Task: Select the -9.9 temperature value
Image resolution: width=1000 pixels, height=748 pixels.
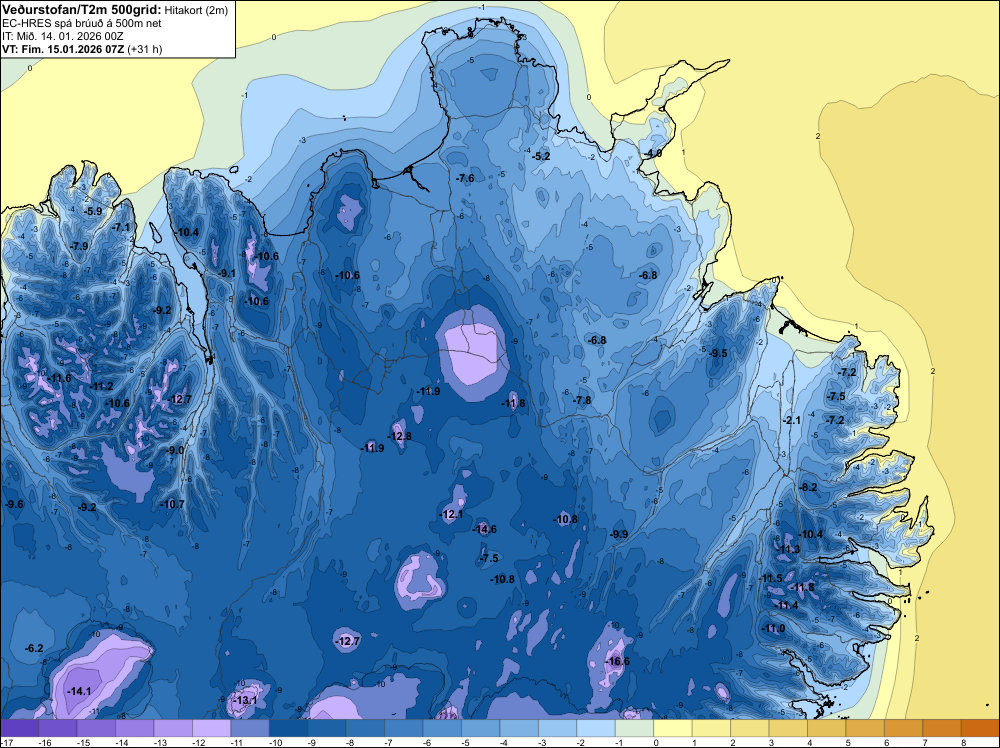Action: [618, 534]
